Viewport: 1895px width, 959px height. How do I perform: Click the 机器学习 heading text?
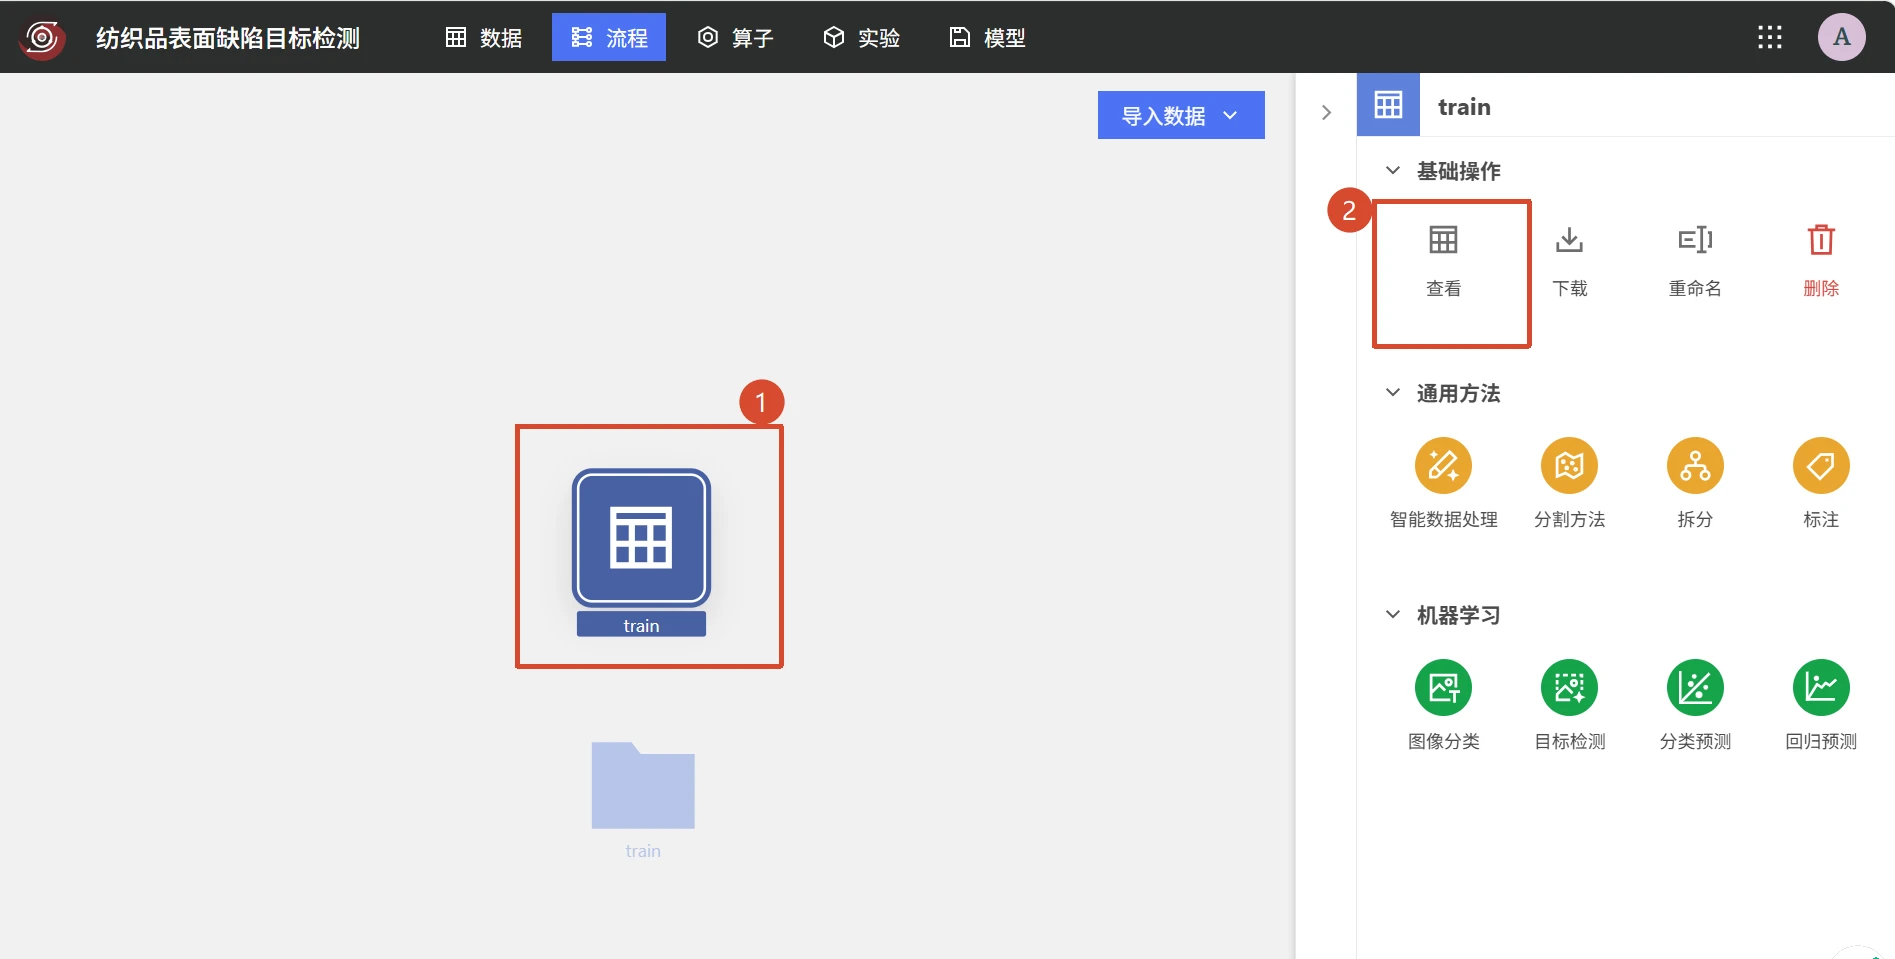[1458, 615]
